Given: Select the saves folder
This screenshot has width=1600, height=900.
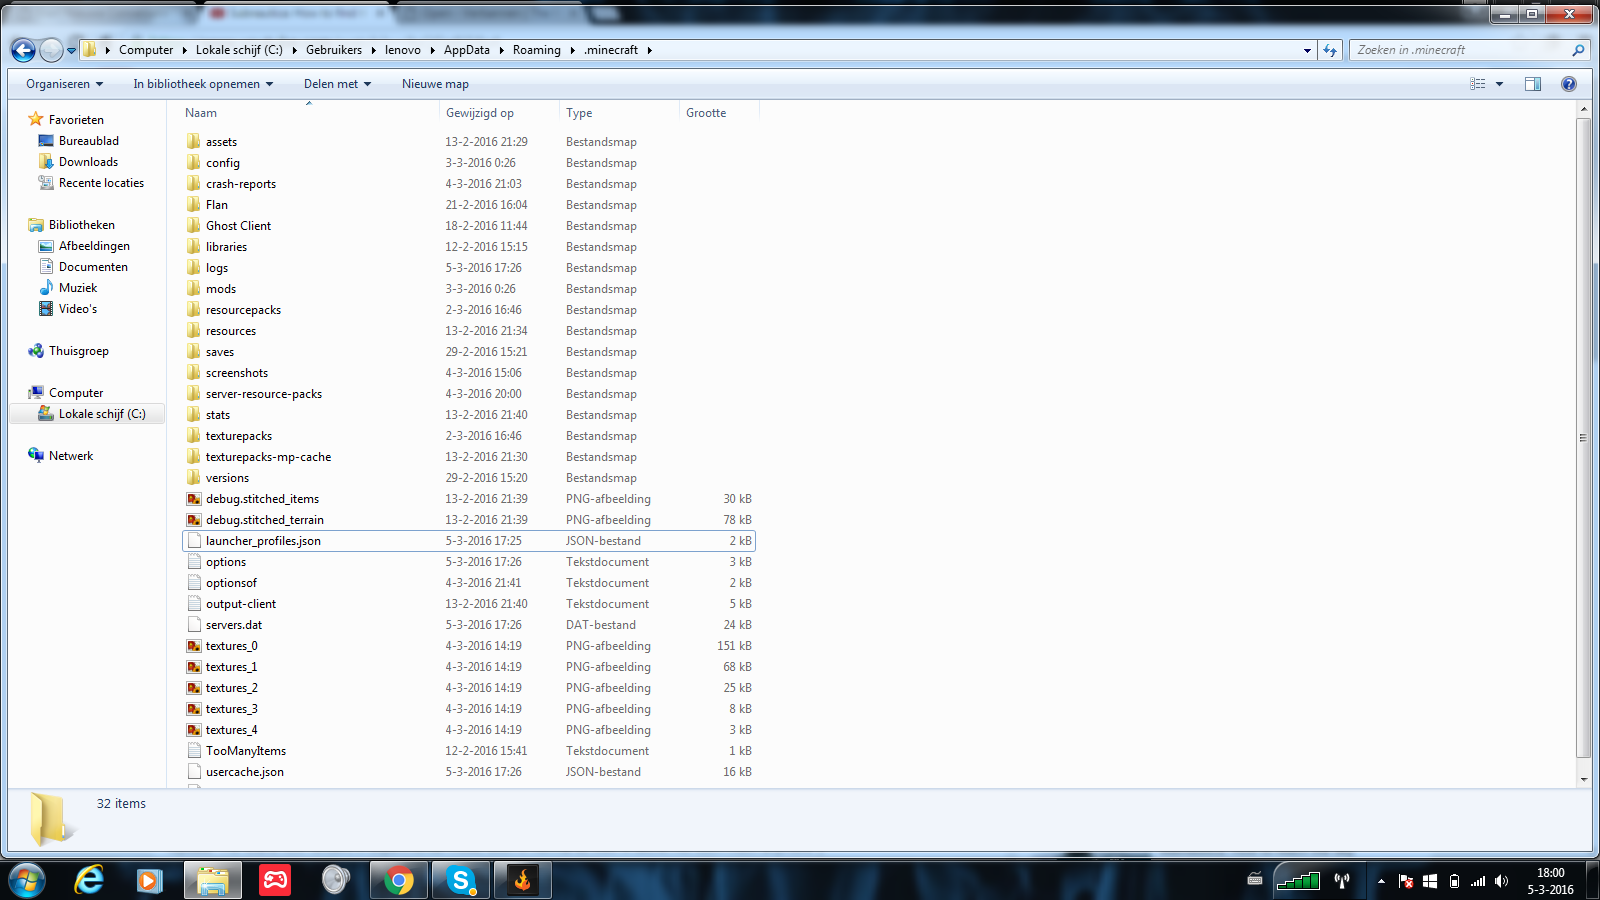Looking at the screenshot, I should point(219,352).
